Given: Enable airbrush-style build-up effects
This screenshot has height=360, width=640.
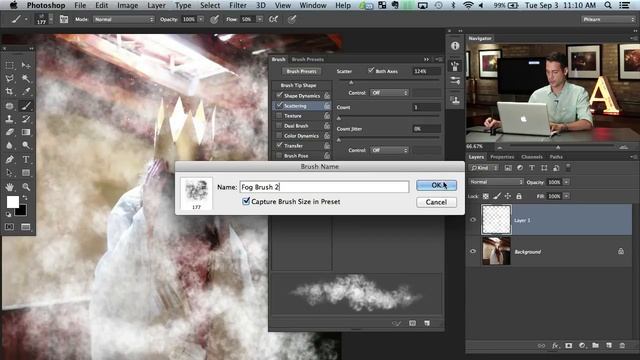Looking at the screenshot, I should [273, 19].
